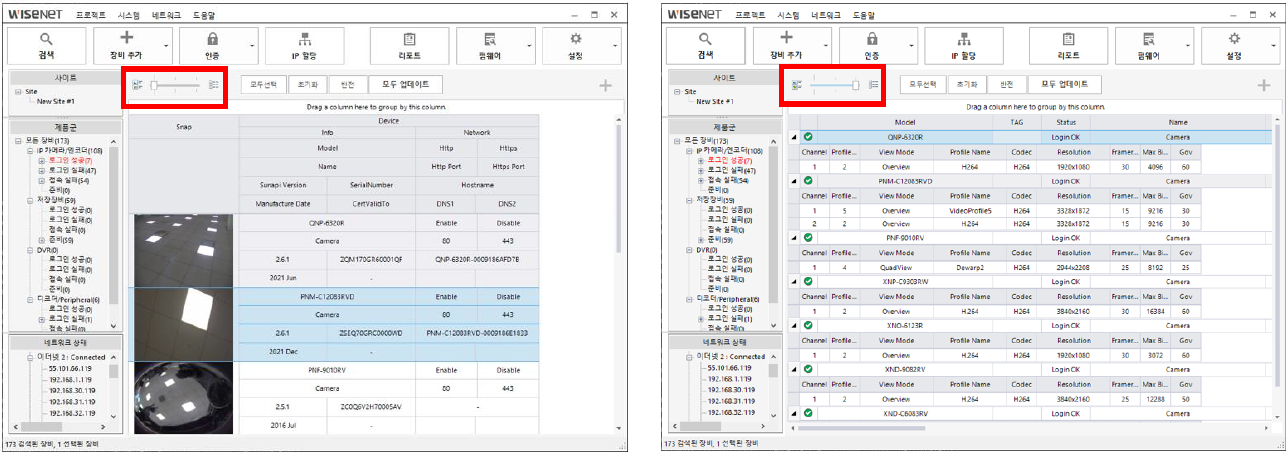Collapse the QNP-6320R row in right window
Screen dimensions: 1287x452
click(794, 137)
